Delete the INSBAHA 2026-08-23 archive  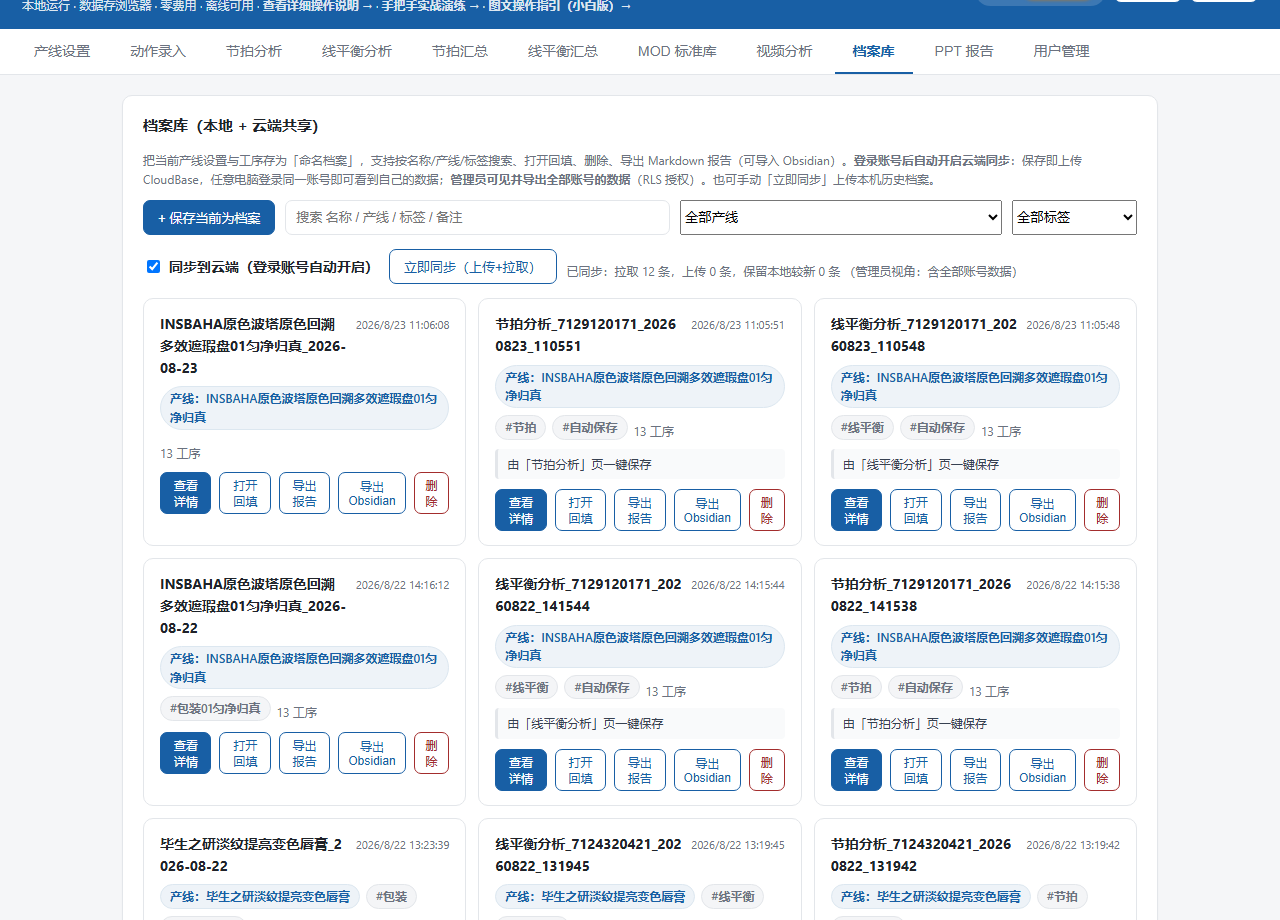431,493
